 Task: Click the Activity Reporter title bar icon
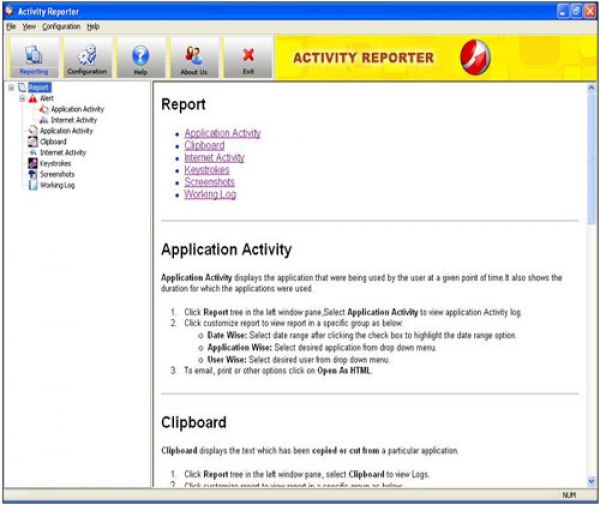click(x=10, y=11)
